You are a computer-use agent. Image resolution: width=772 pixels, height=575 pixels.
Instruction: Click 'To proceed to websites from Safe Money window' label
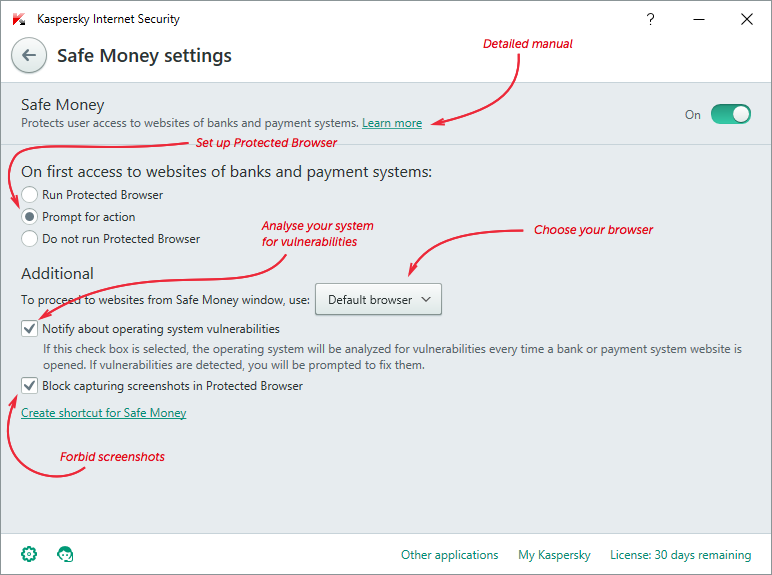pos(165,300)
